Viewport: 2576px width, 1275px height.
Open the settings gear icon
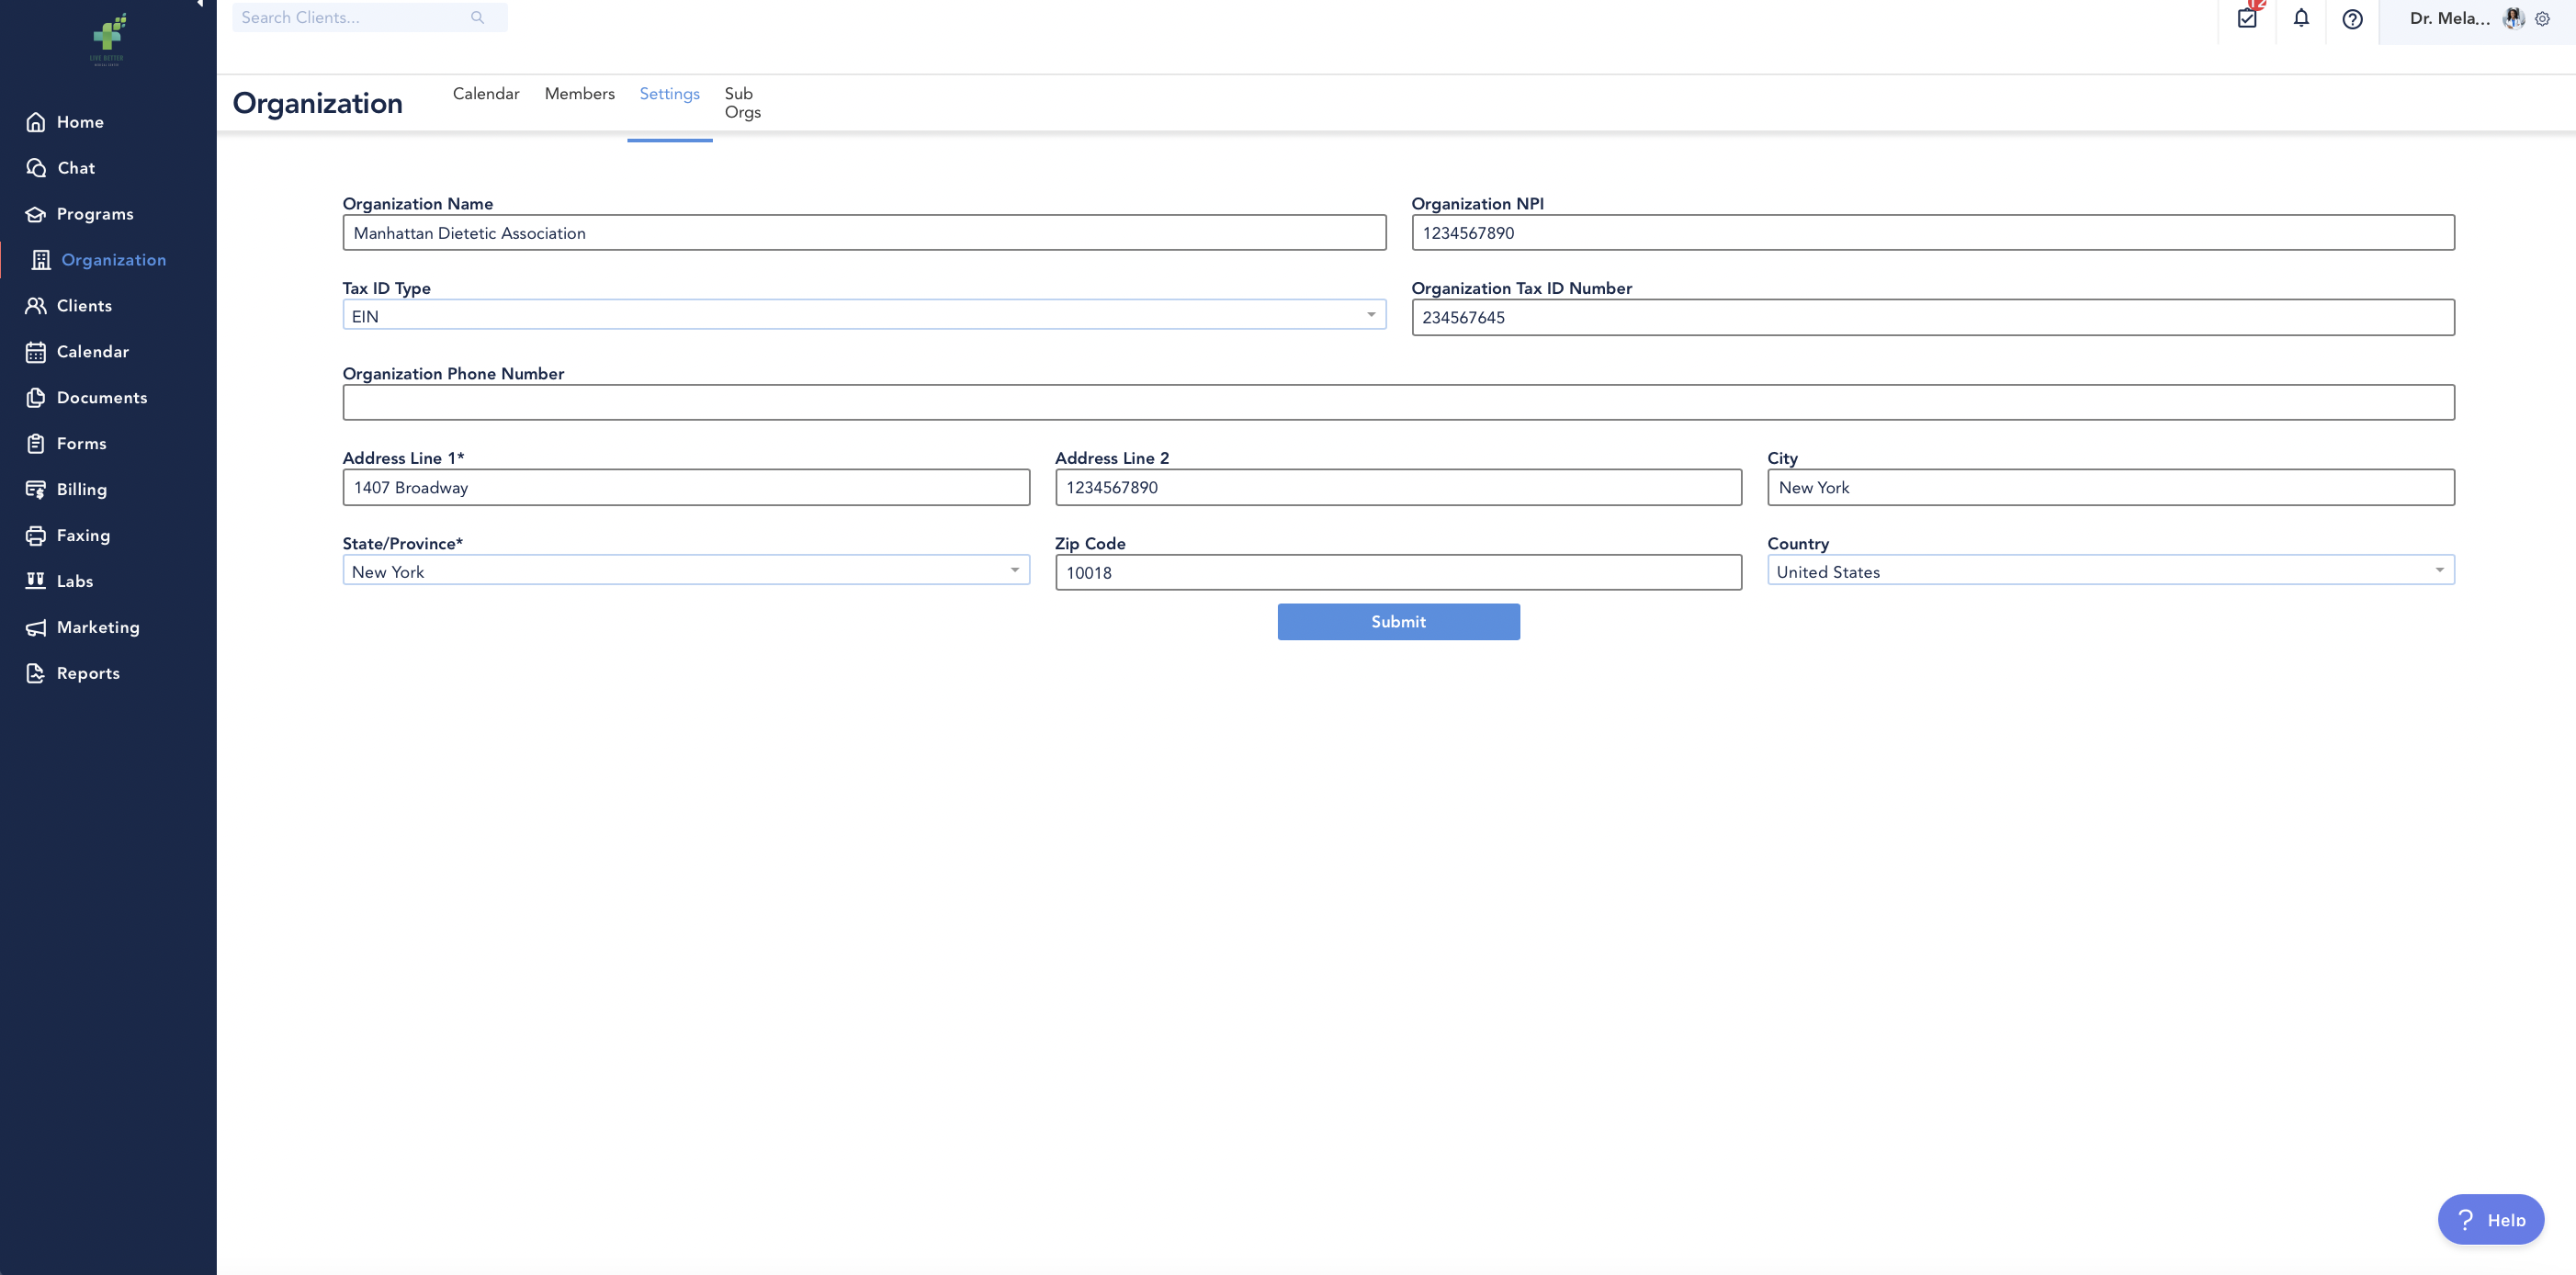[x=2543, y=19]
